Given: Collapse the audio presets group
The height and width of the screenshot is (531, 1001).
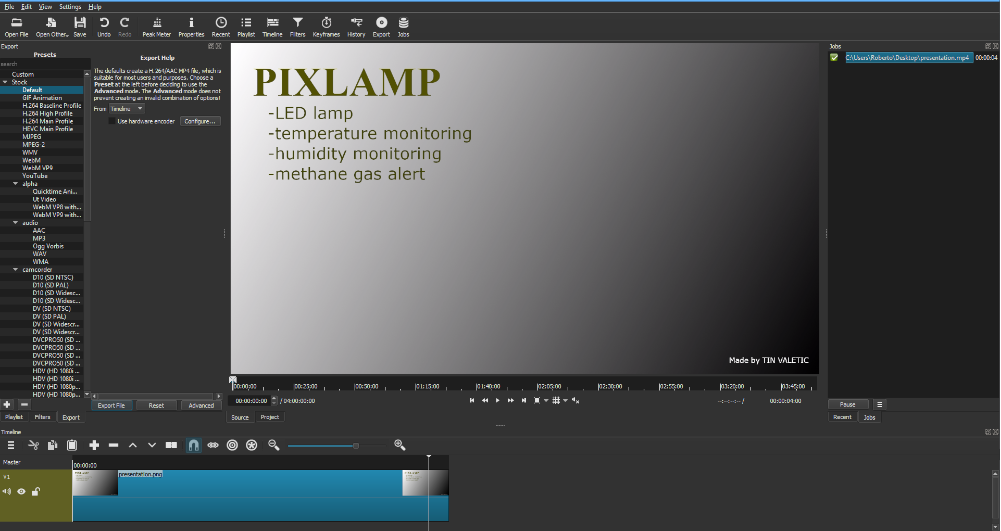Looking at the screenshot, I should tap(15, 223).
